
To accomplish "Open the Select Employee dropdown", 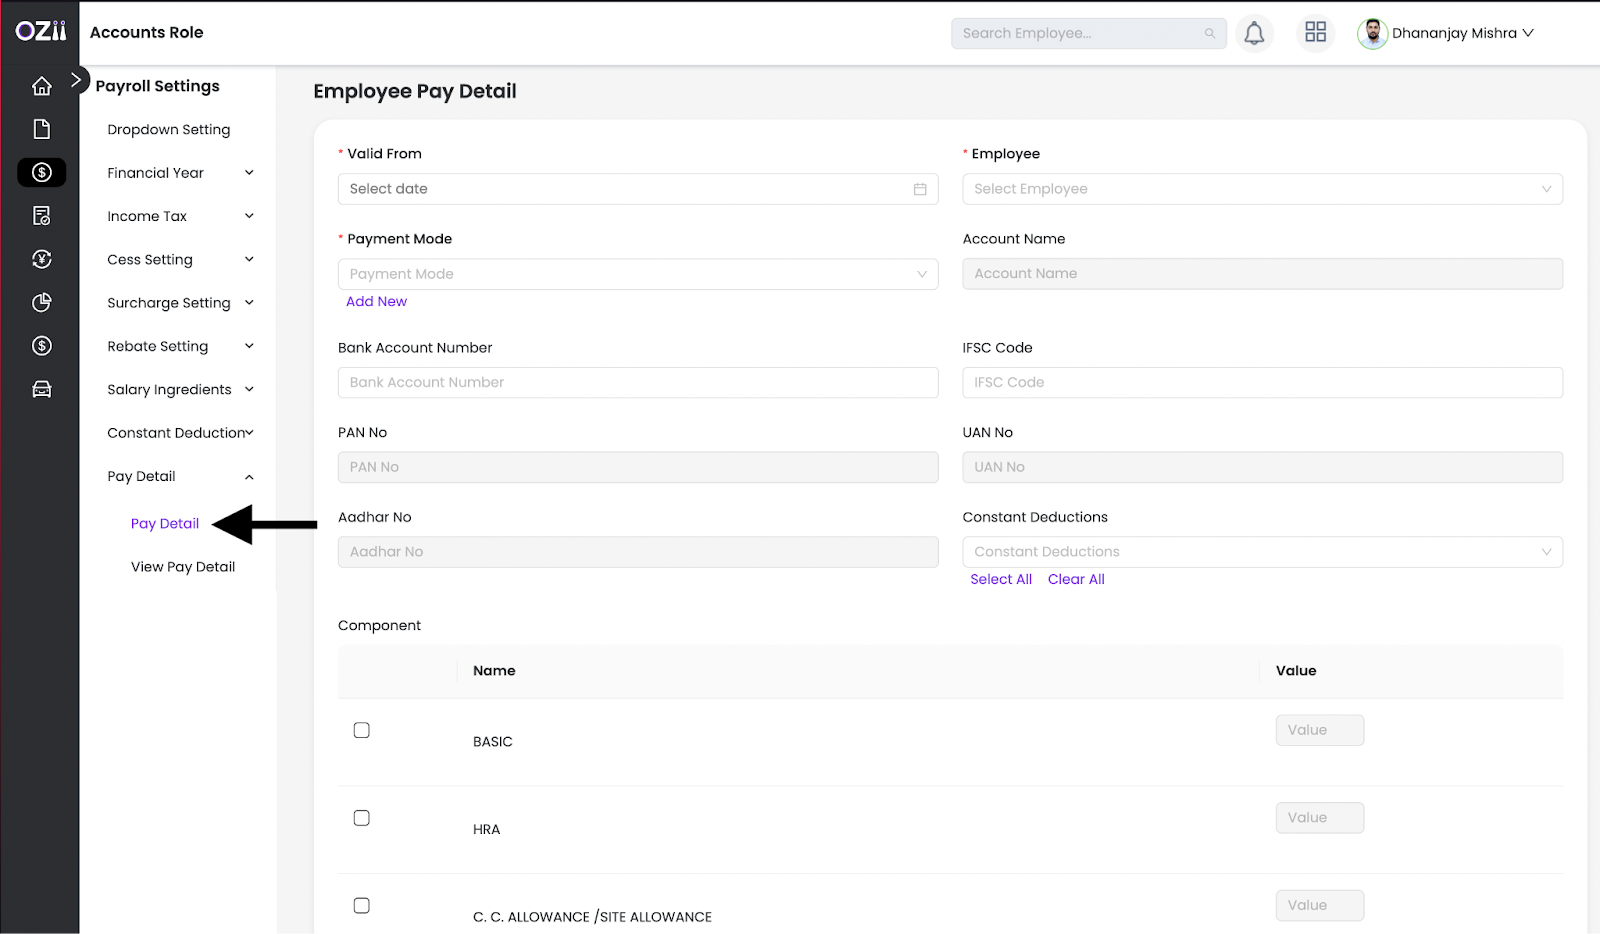I will 1261,189.
